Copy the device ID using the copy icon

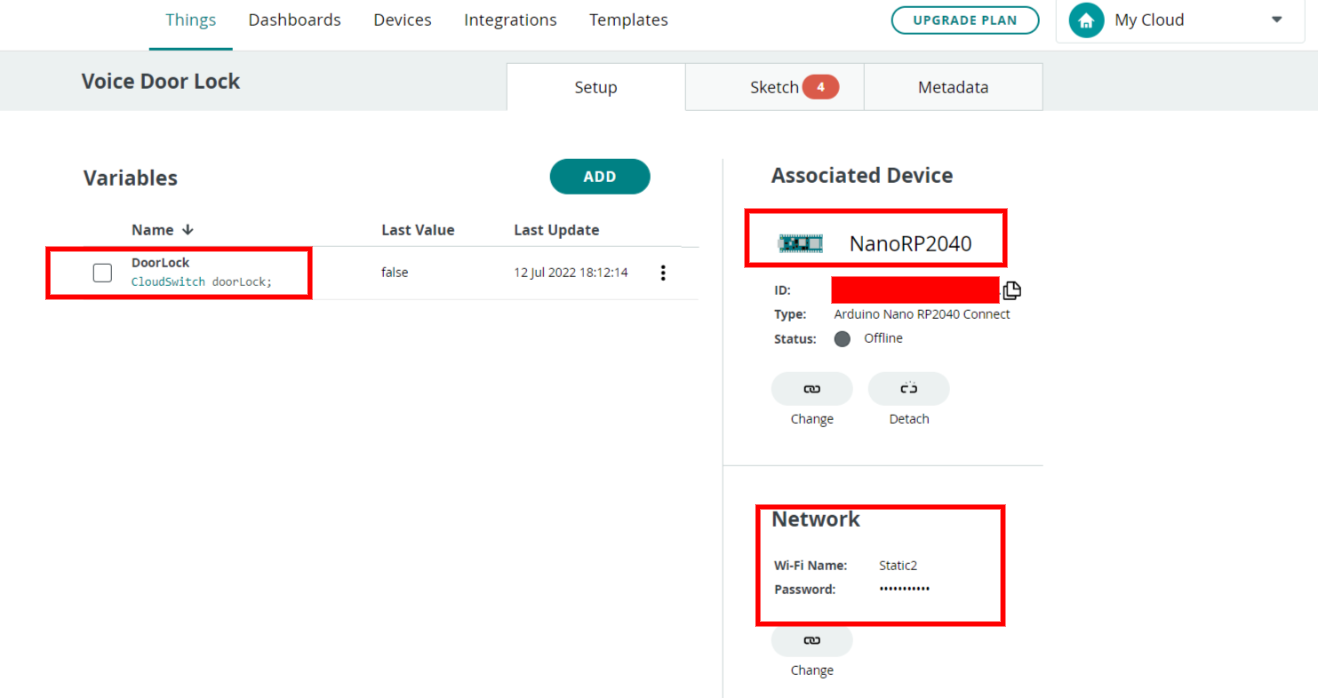[x=1011, y=289]
